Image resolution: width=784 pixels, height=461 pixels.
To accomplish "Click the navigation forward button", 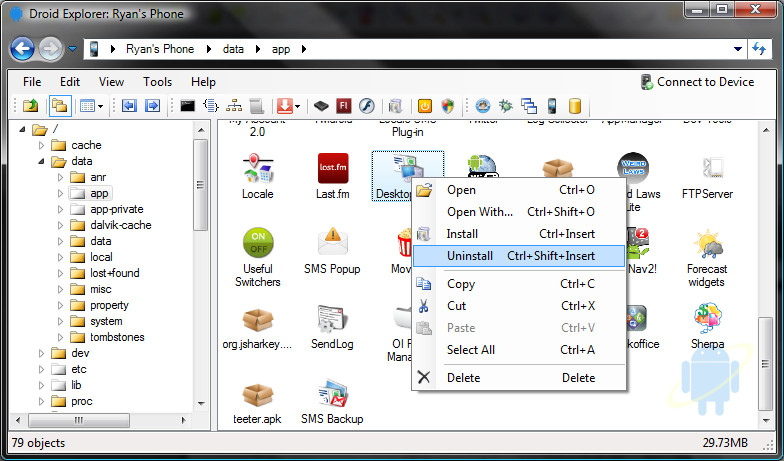I will pyautogui.click(x=50, y=49).
